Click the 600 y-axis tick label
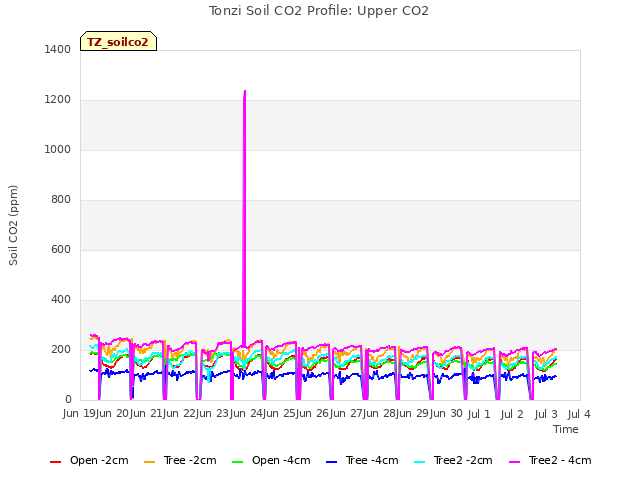This screenshot has height=480, width=640. tap(61, 249)
